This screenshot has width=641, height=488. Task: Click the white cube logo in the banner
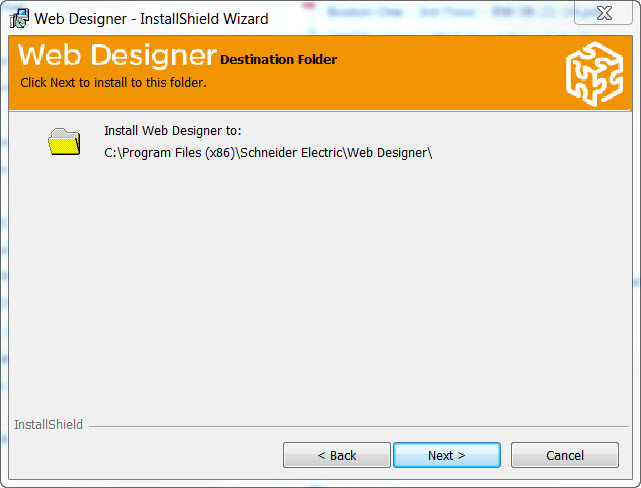[x=594, y=74]
